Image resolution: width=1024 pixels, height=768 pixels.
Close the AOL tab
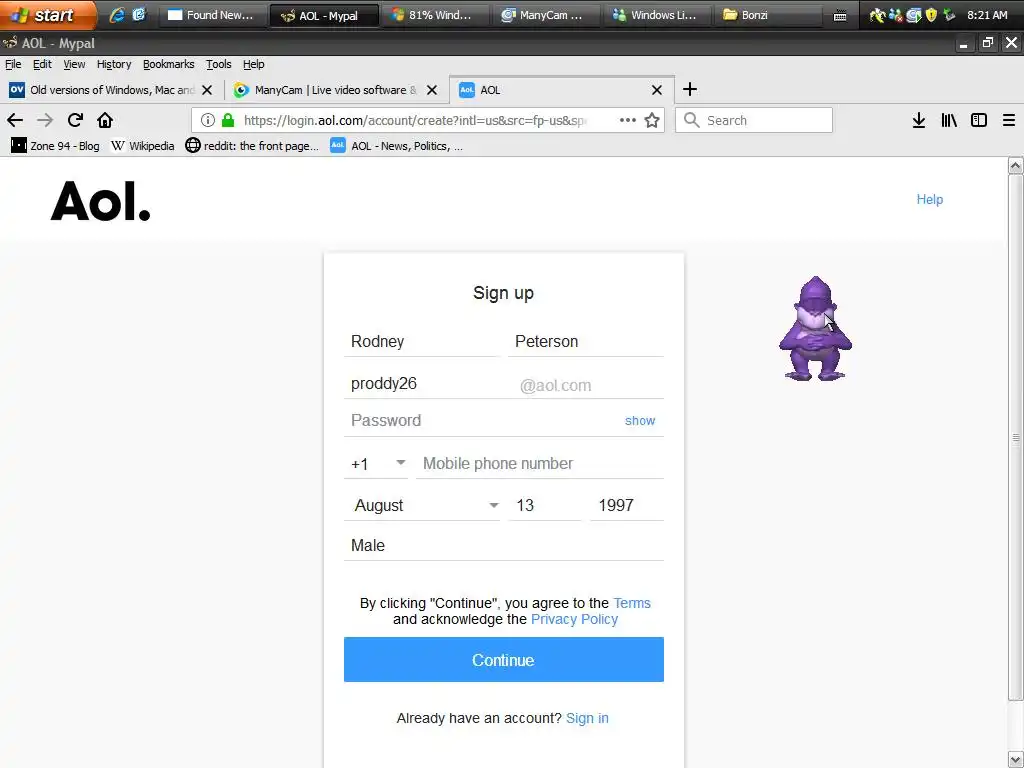click(657, 90)
